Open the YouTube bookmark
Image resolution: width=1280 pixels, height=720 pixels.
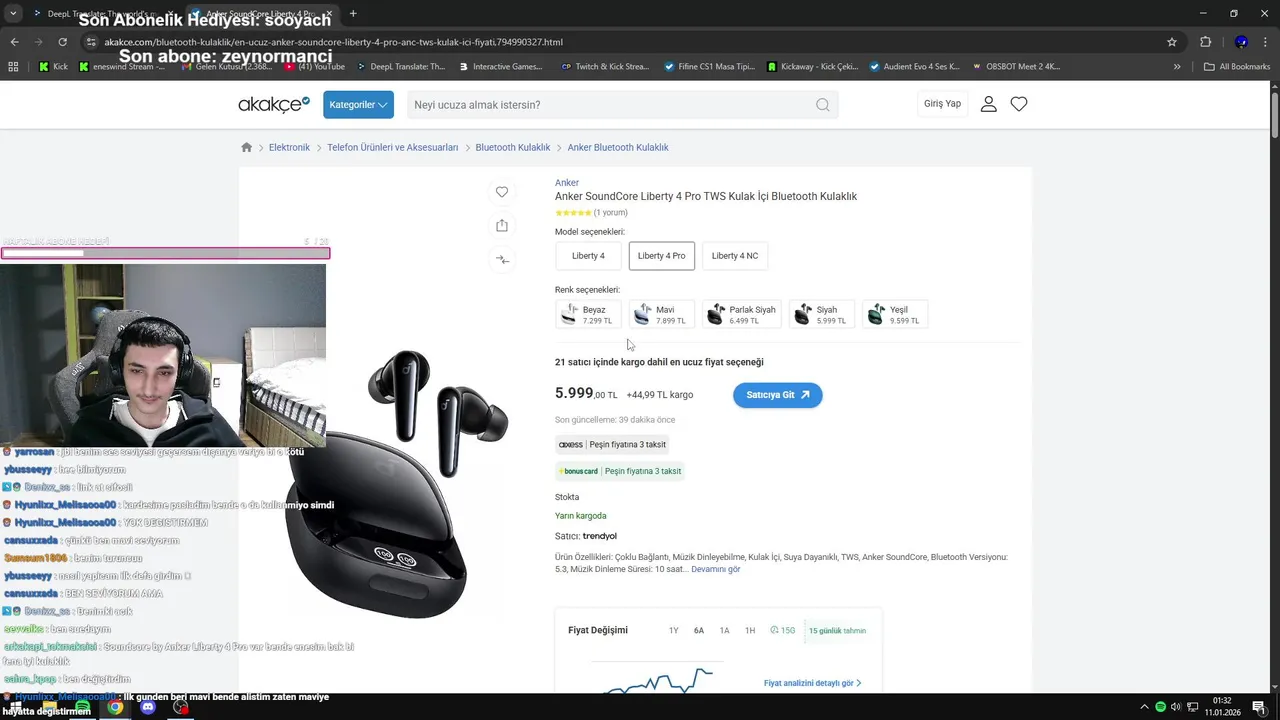(316, 67)
